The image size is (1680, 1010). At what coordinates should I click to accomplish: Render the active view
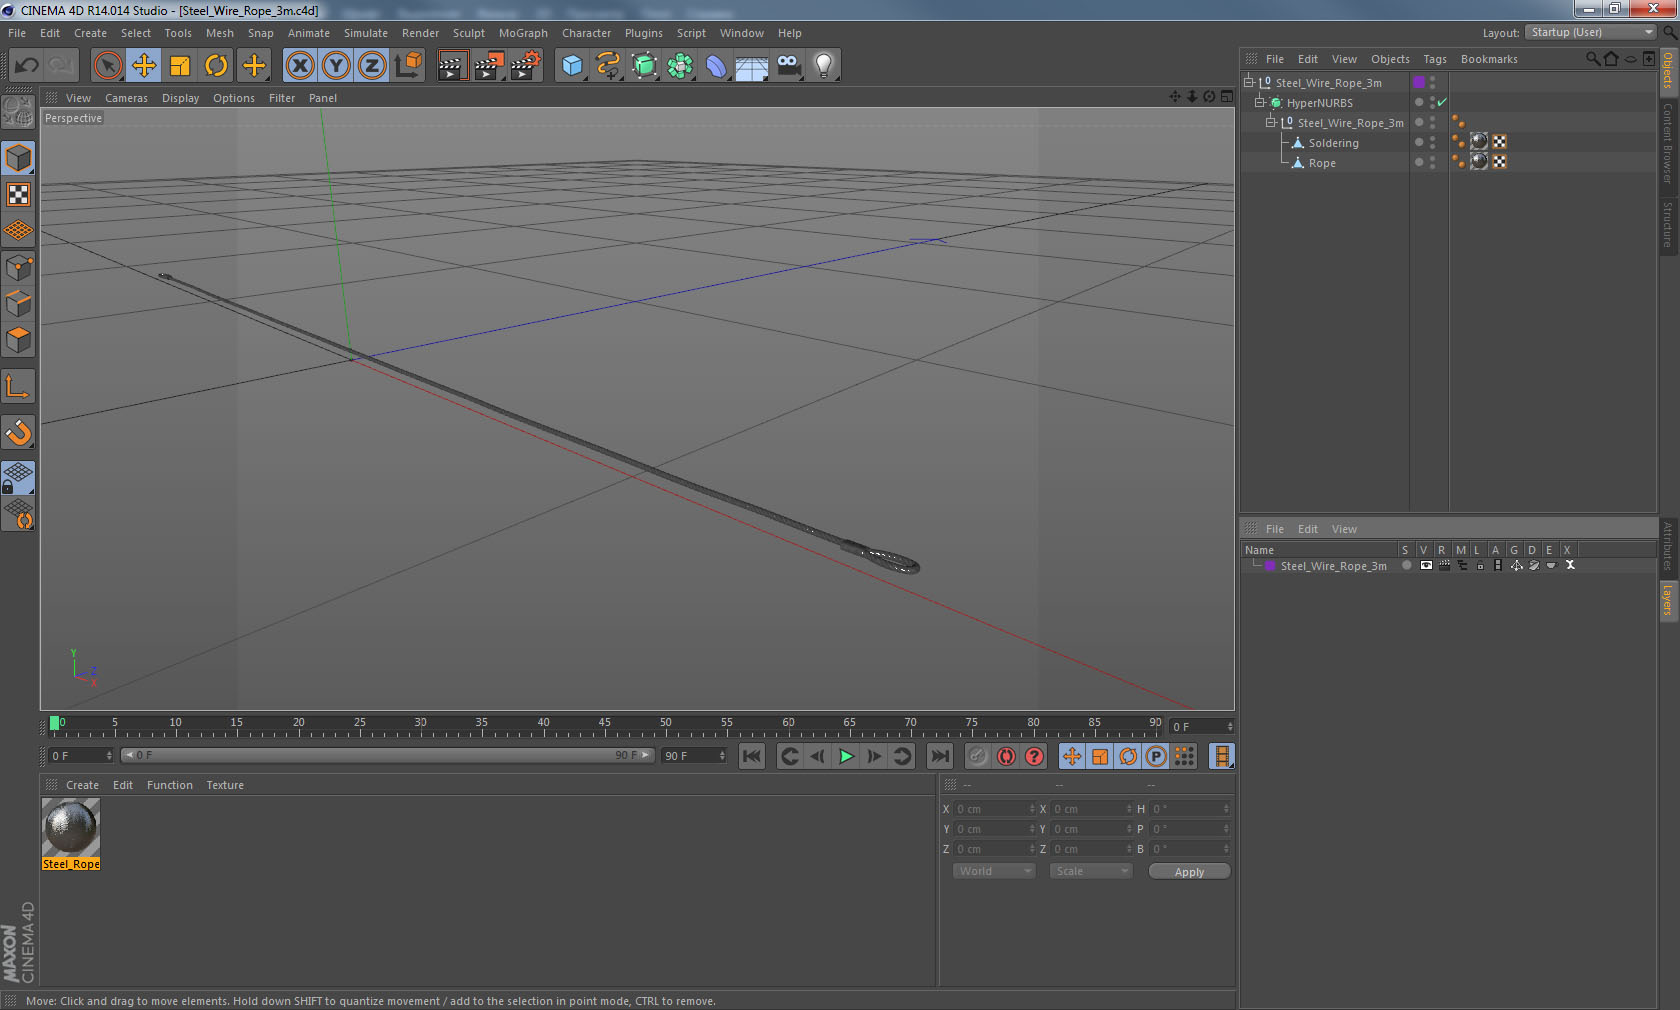pyautogui.click(x=452, y=66)
